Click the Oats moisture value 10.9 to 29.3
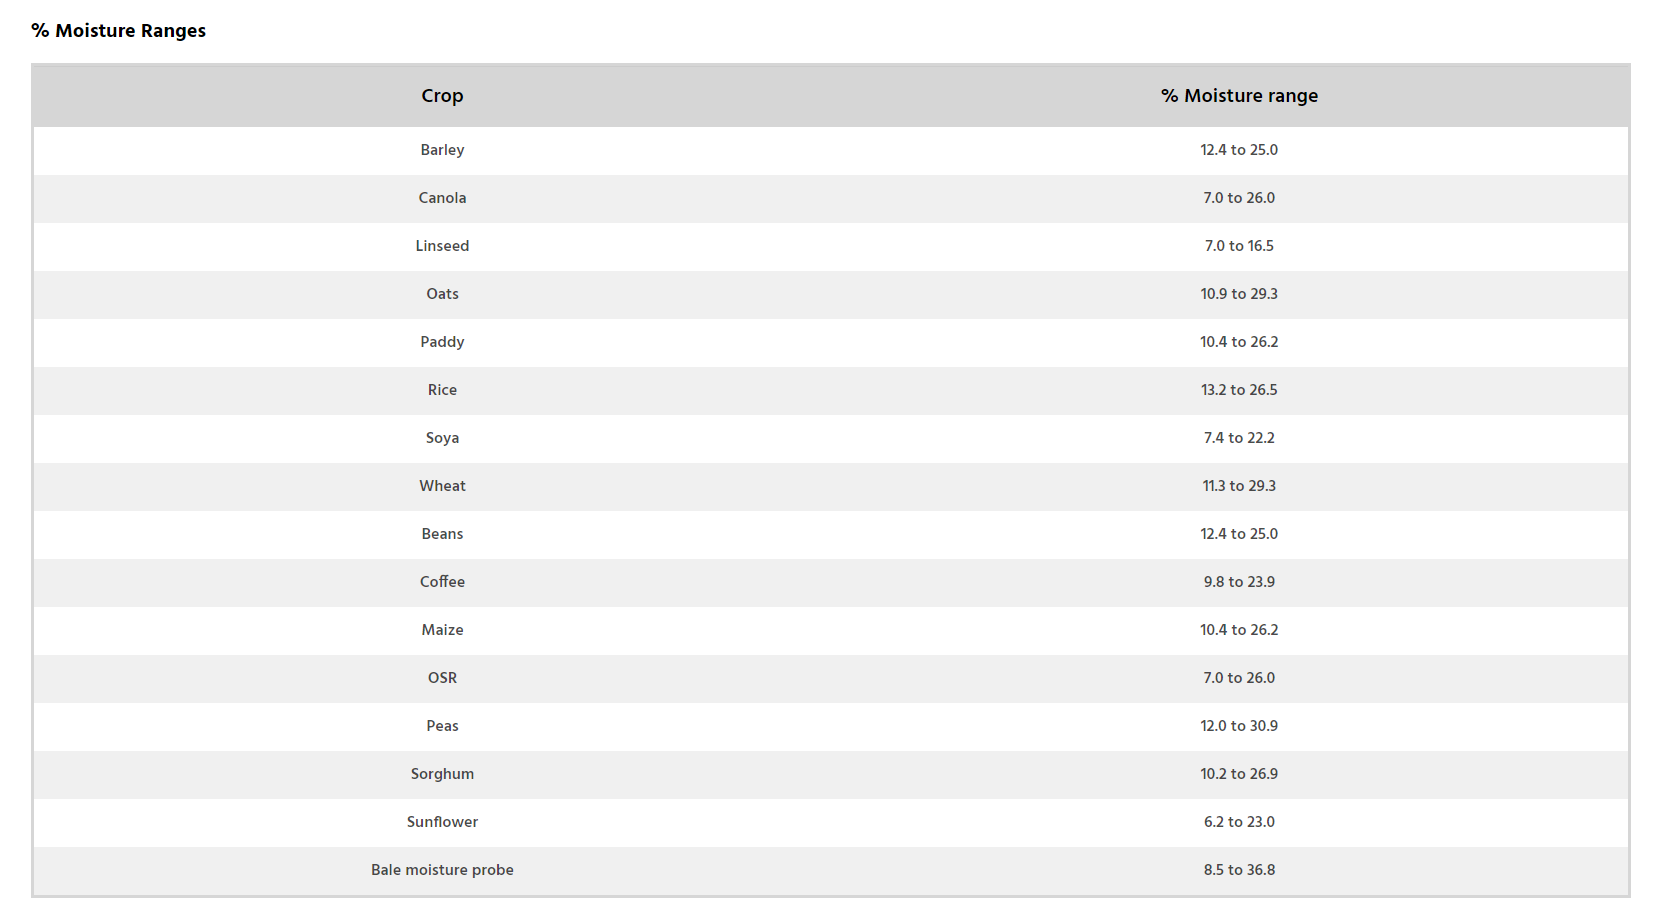This screenshot has height=913, width=1656. click(x=1239, y=294)
